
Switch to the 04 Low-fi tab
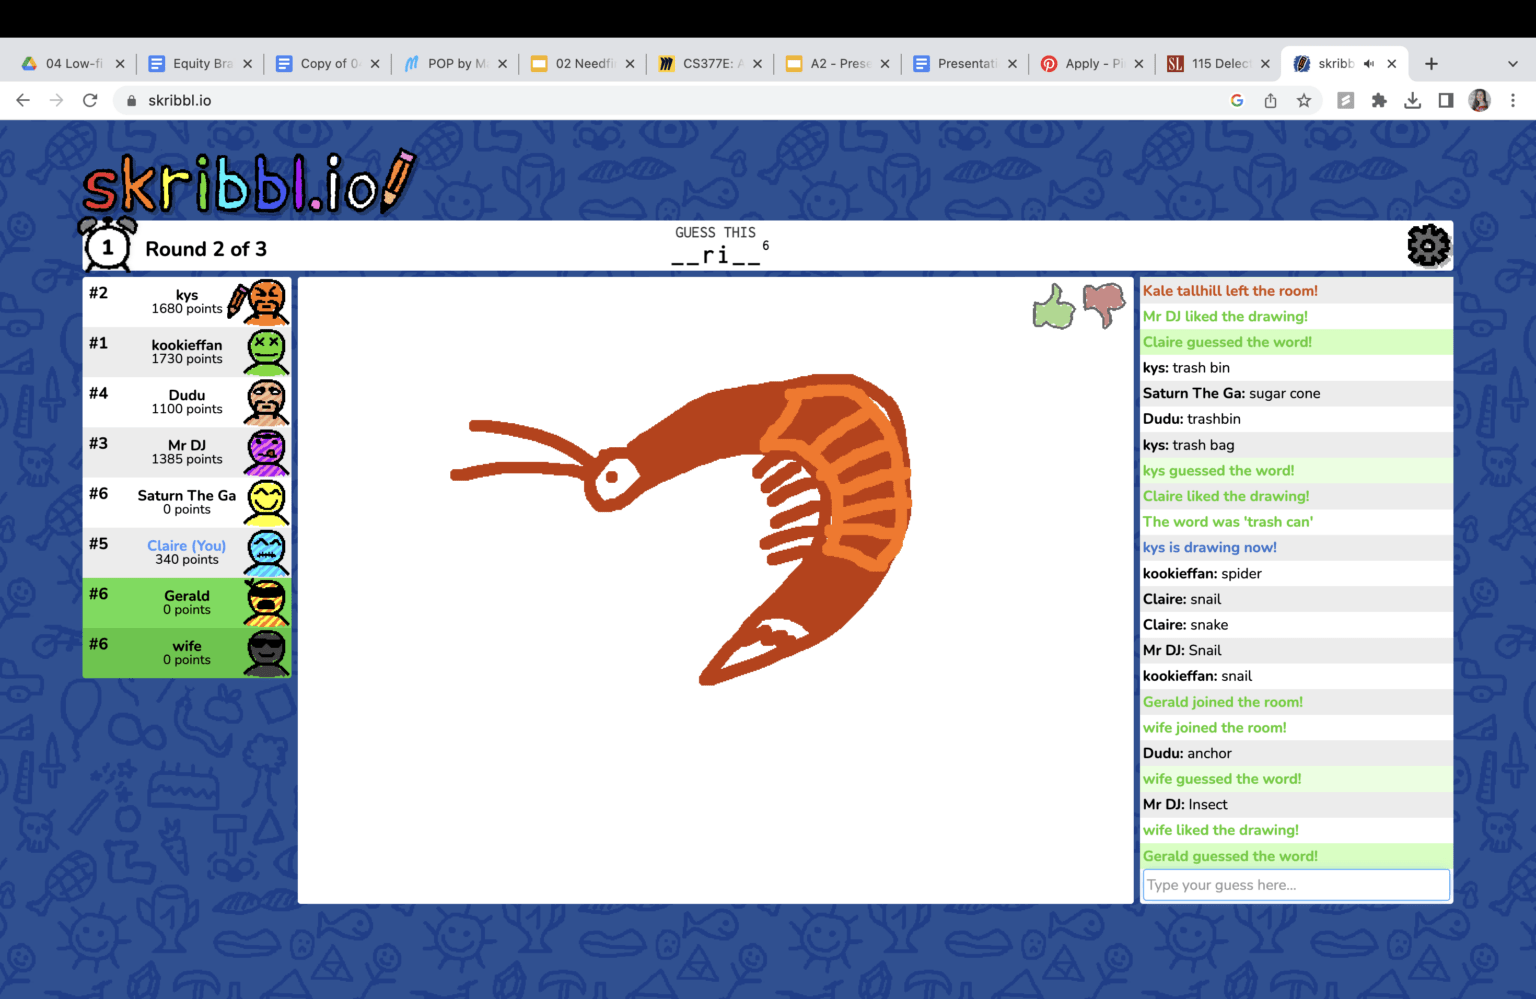(x=72, y=63)
